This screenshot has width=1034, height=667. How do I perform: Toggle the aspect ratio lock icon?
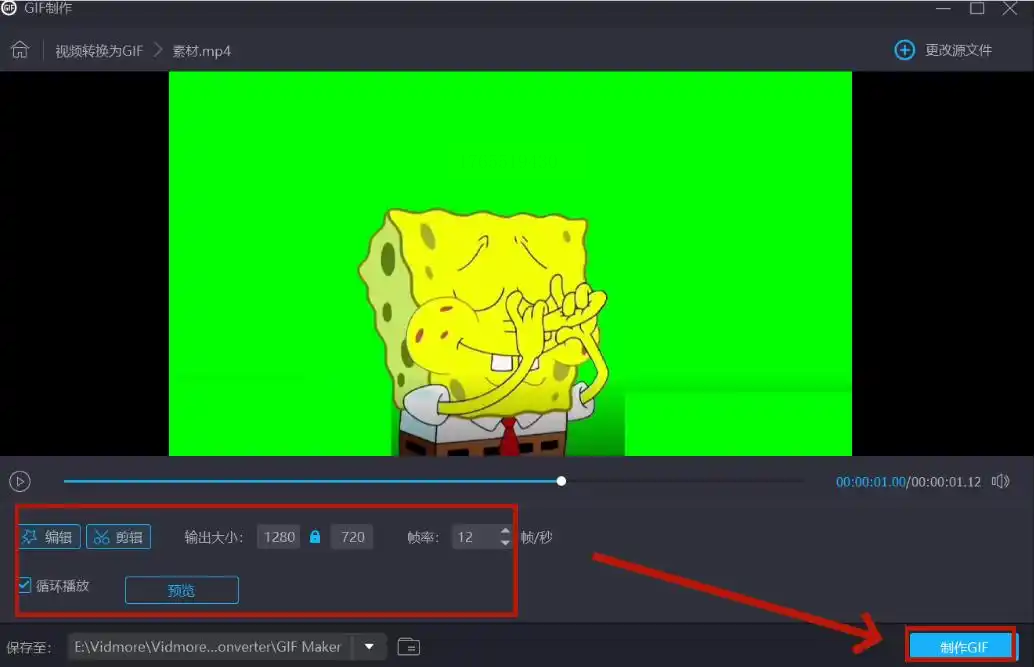tap(315, 537)
